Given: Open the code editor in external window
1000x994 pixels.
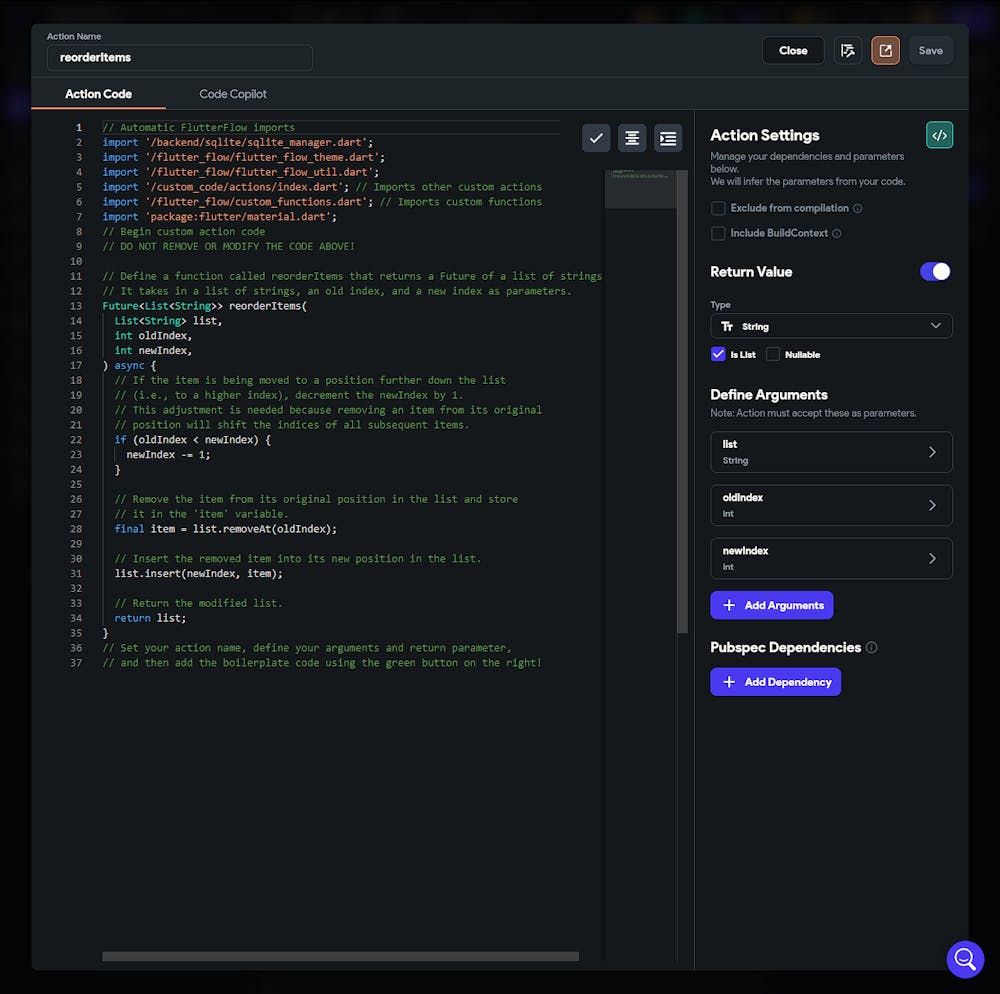Looking at the screenshot, I should pos(885,51).
